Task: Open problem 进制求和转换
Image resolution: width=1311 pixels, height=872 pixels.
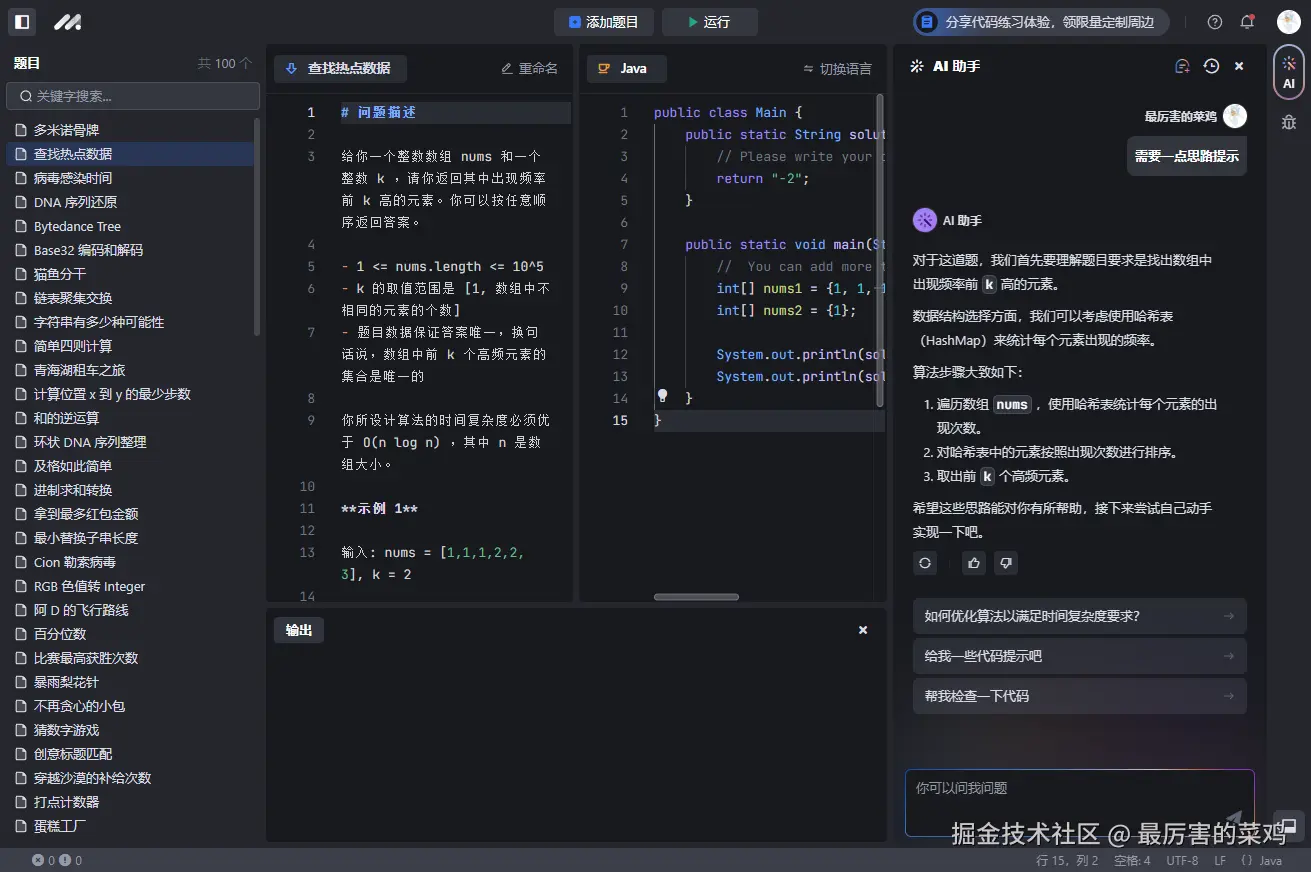Action: tap(129, 490)
